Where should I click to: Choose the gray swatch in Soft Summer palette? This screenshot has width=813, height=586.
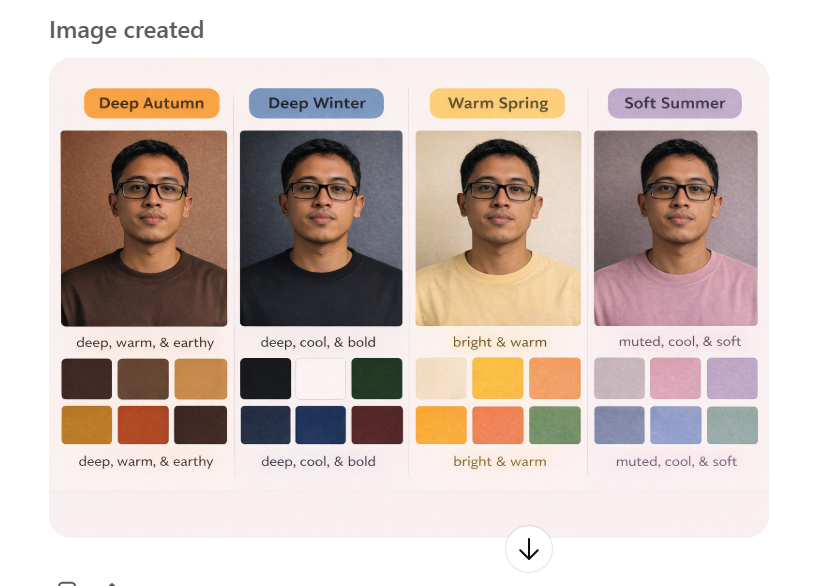click(620, 379)
